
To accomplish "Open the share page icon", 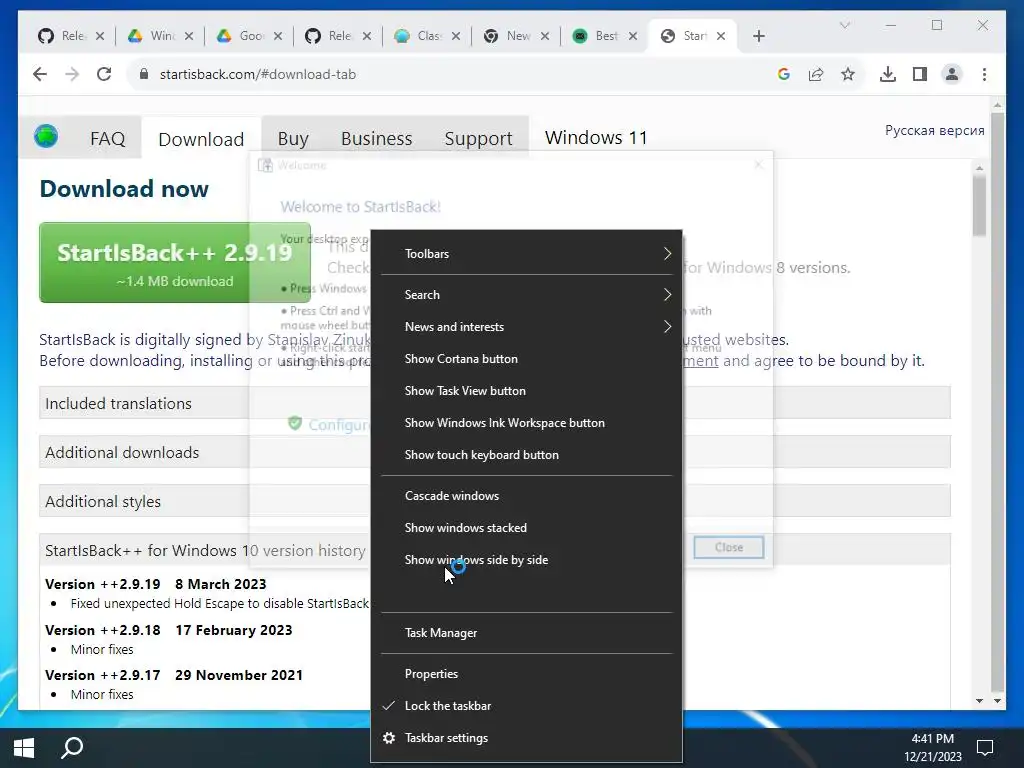I will [x=816, y=74].
